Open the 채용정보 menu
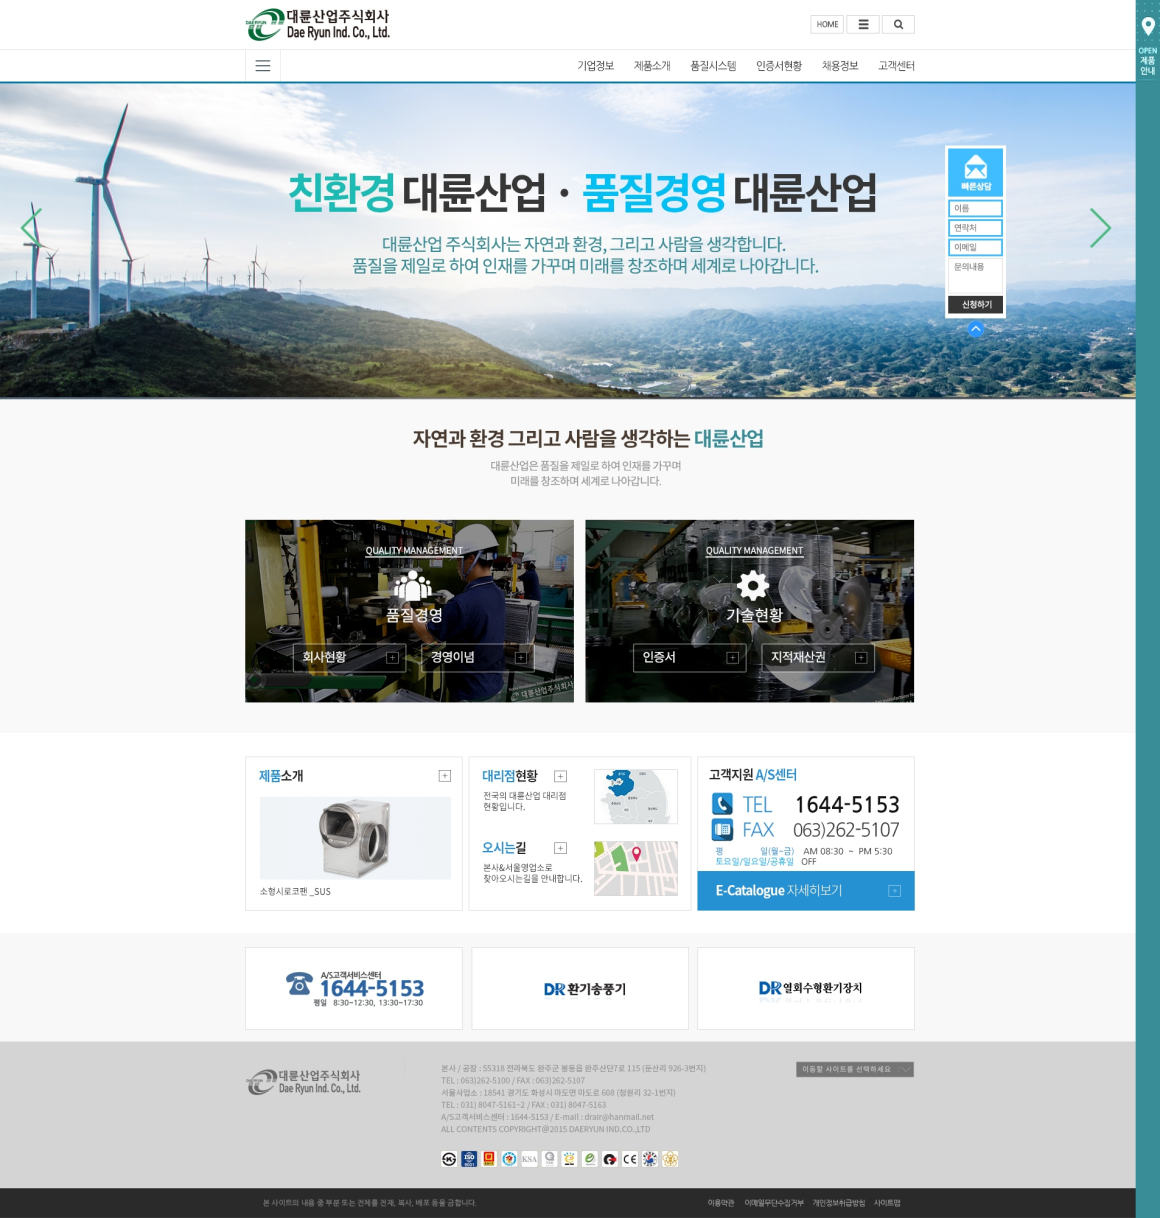The height and width of the screenshot is (1218, 1160). coord(840,66)
